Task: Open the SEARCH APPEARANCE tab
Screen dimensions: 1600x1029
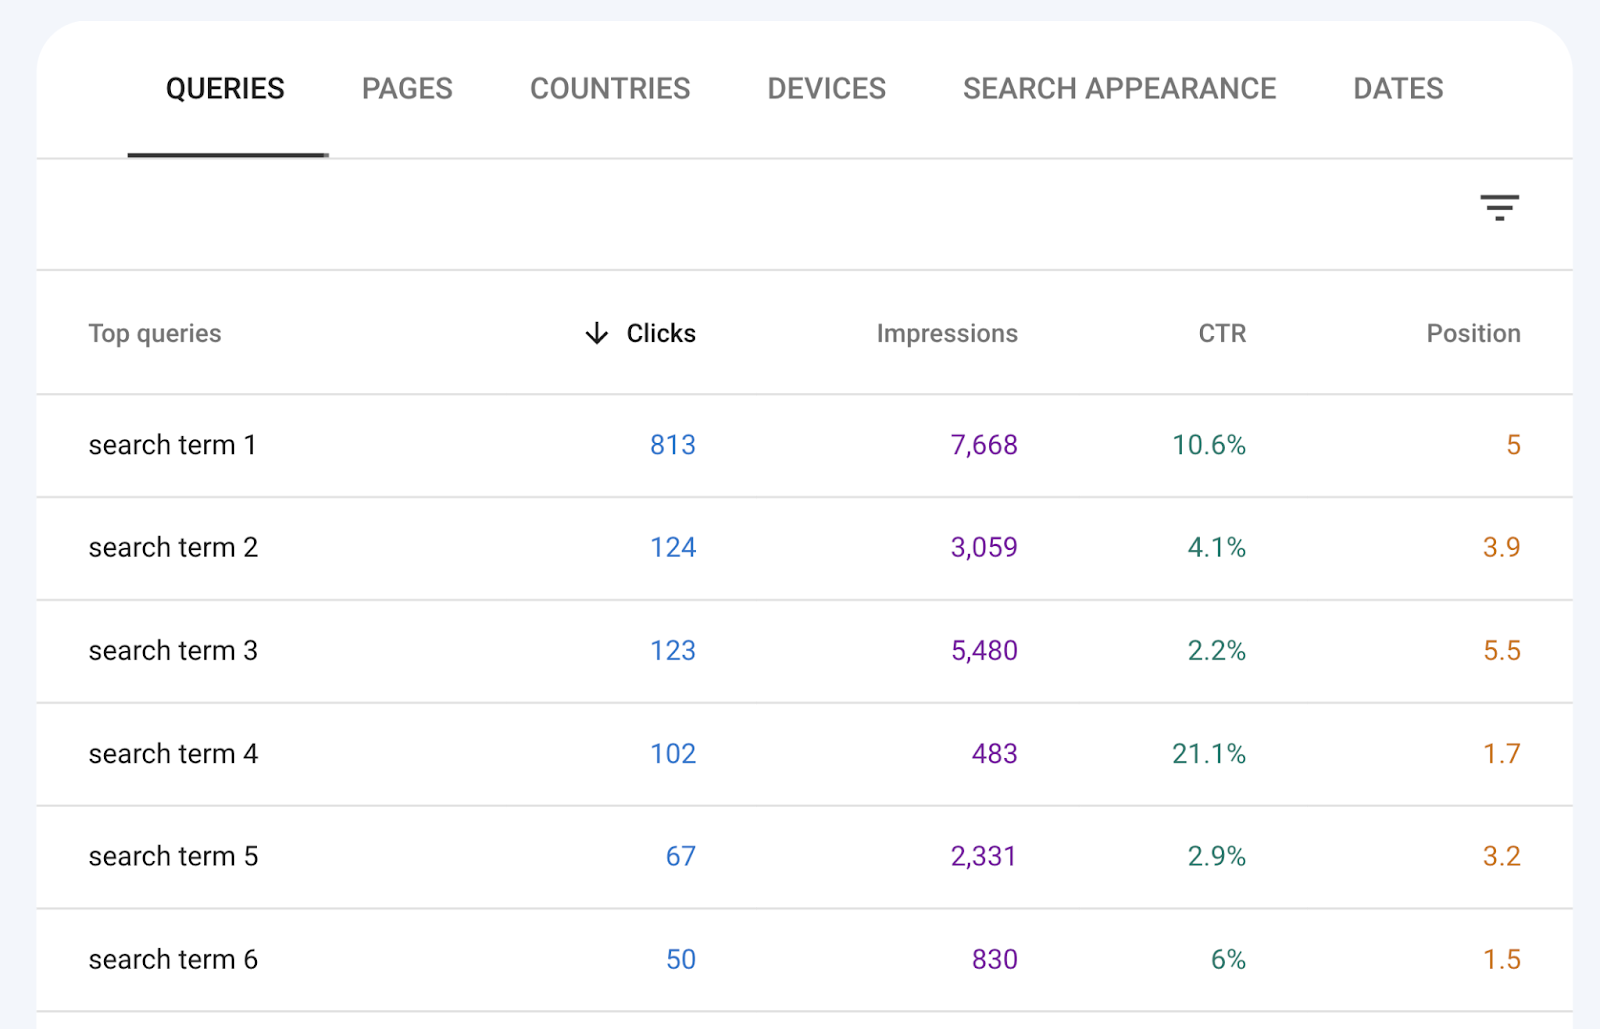Action: tap(1119, 88)
